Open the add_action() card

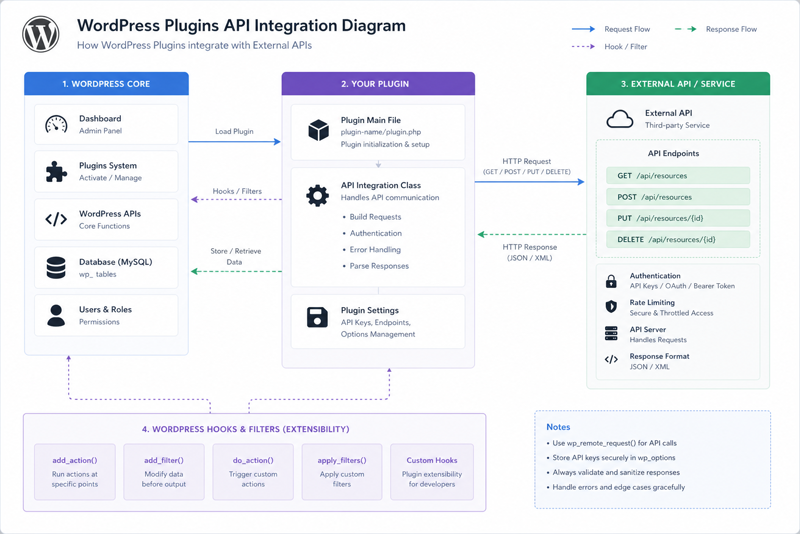coord(74,472)
